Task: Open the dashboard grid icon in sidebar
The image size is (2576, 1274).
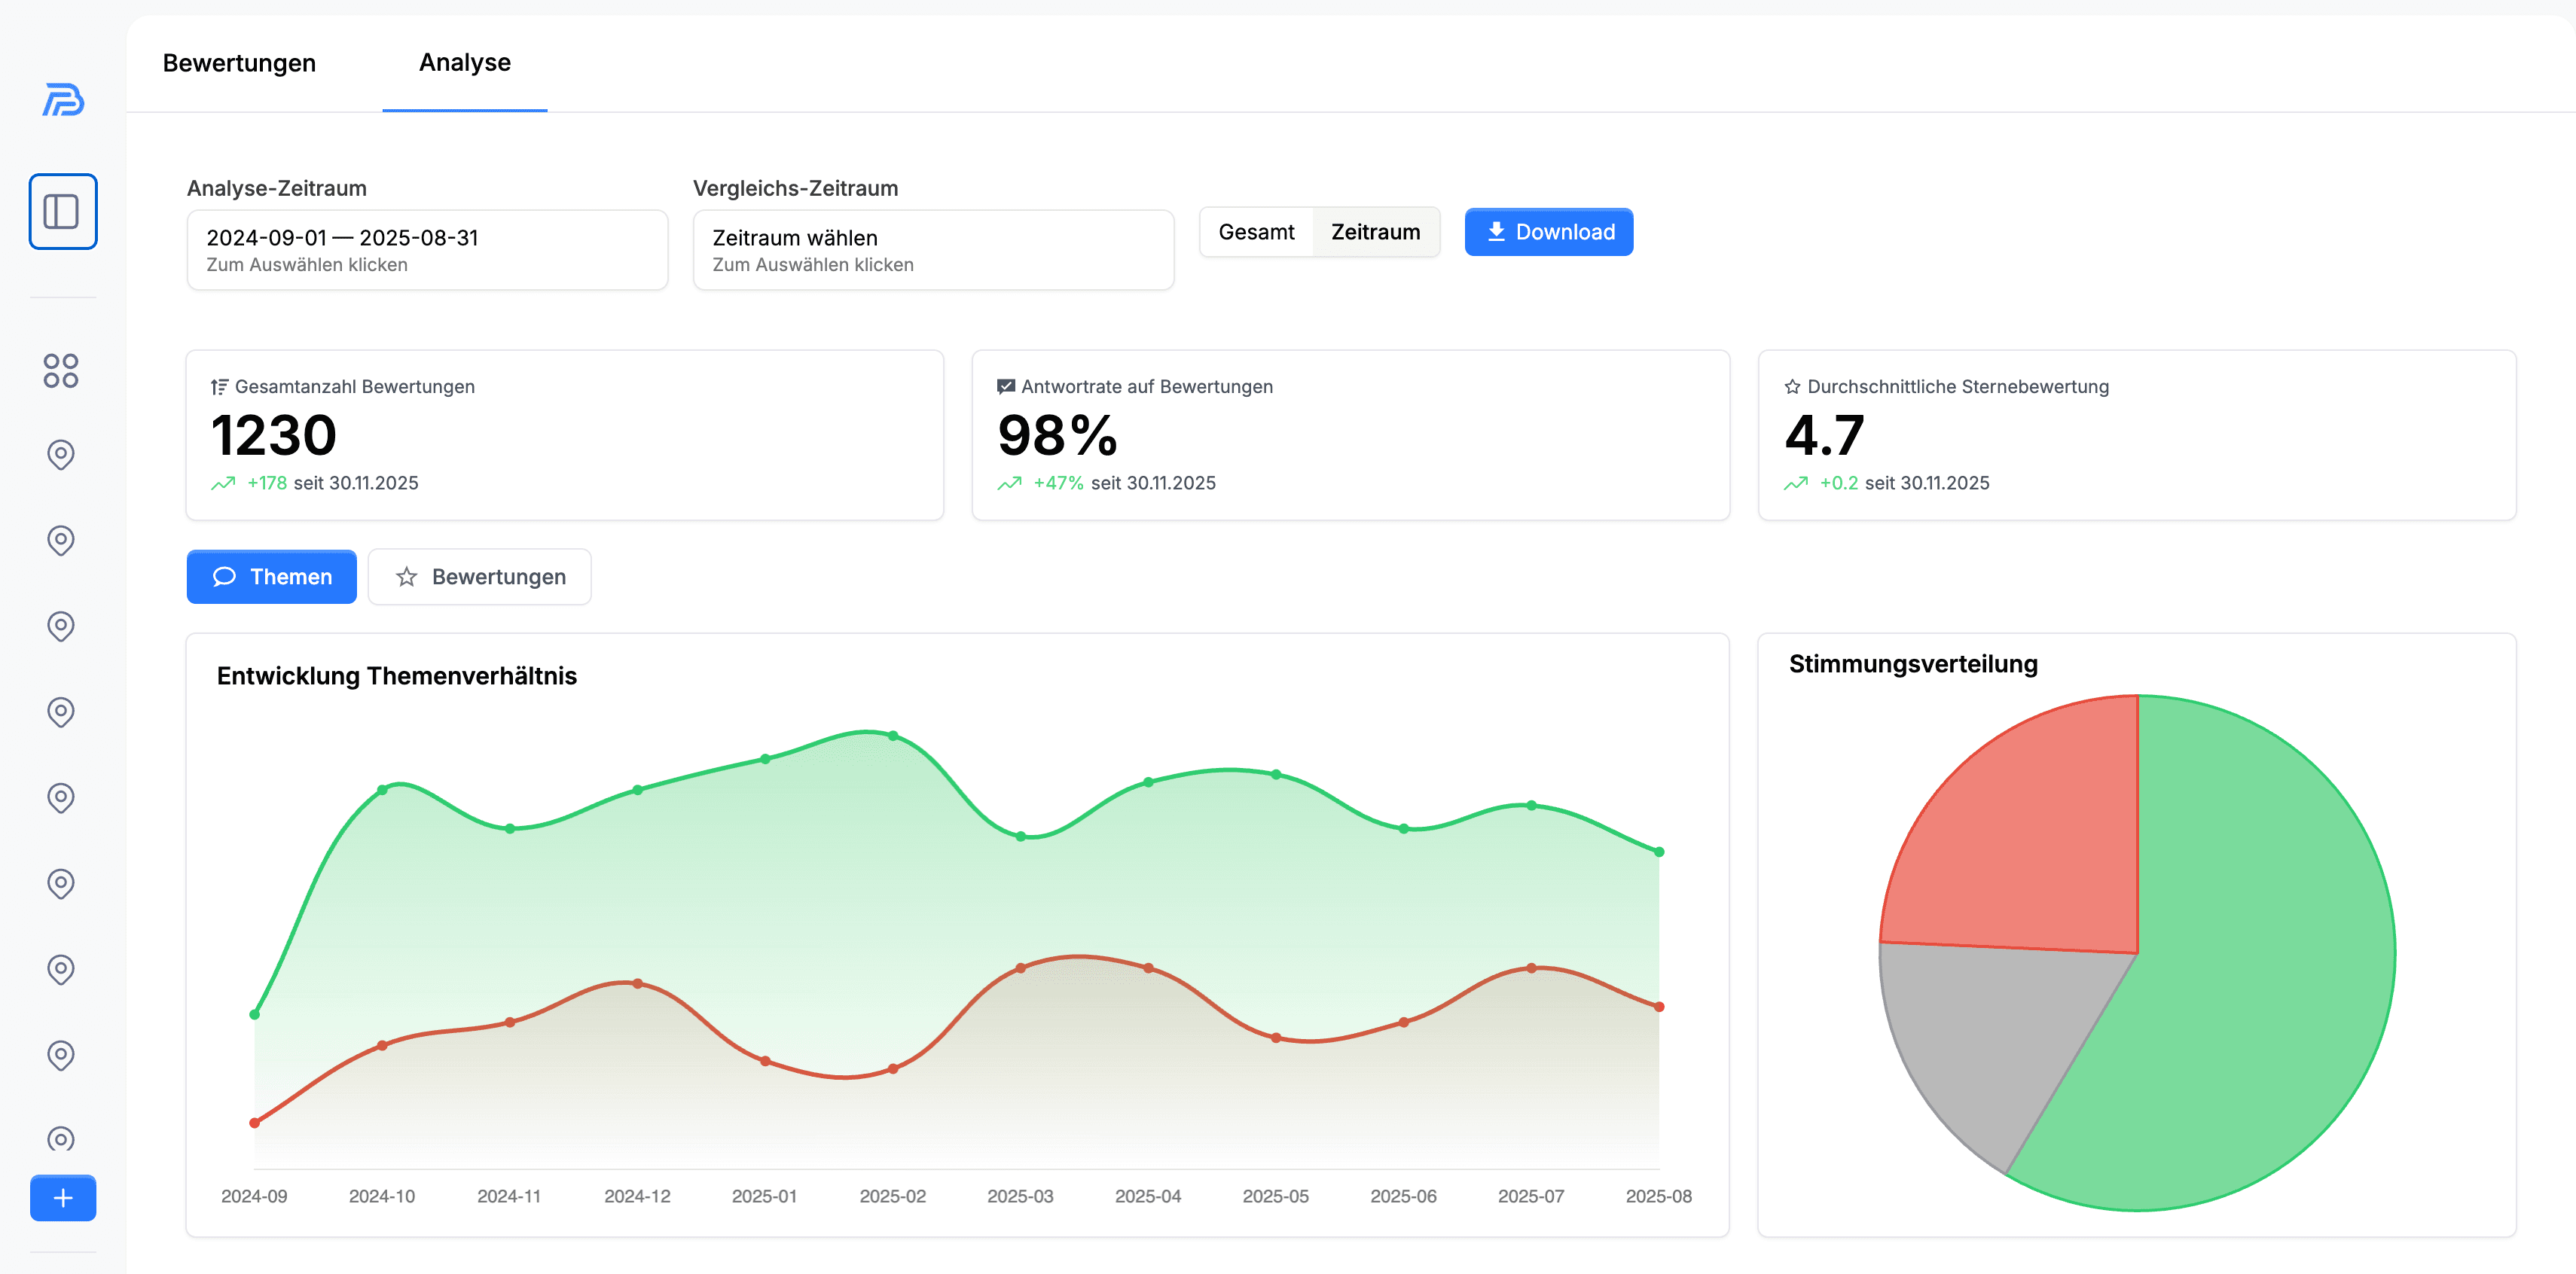Action: pyautogui.click(x=62, y=370)
